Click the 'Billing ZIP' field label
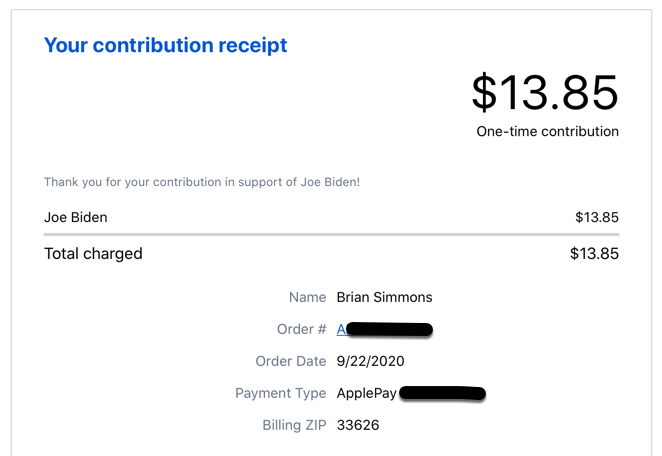The image size is (662, 456). pyautogui.click(x=294, y=425)
